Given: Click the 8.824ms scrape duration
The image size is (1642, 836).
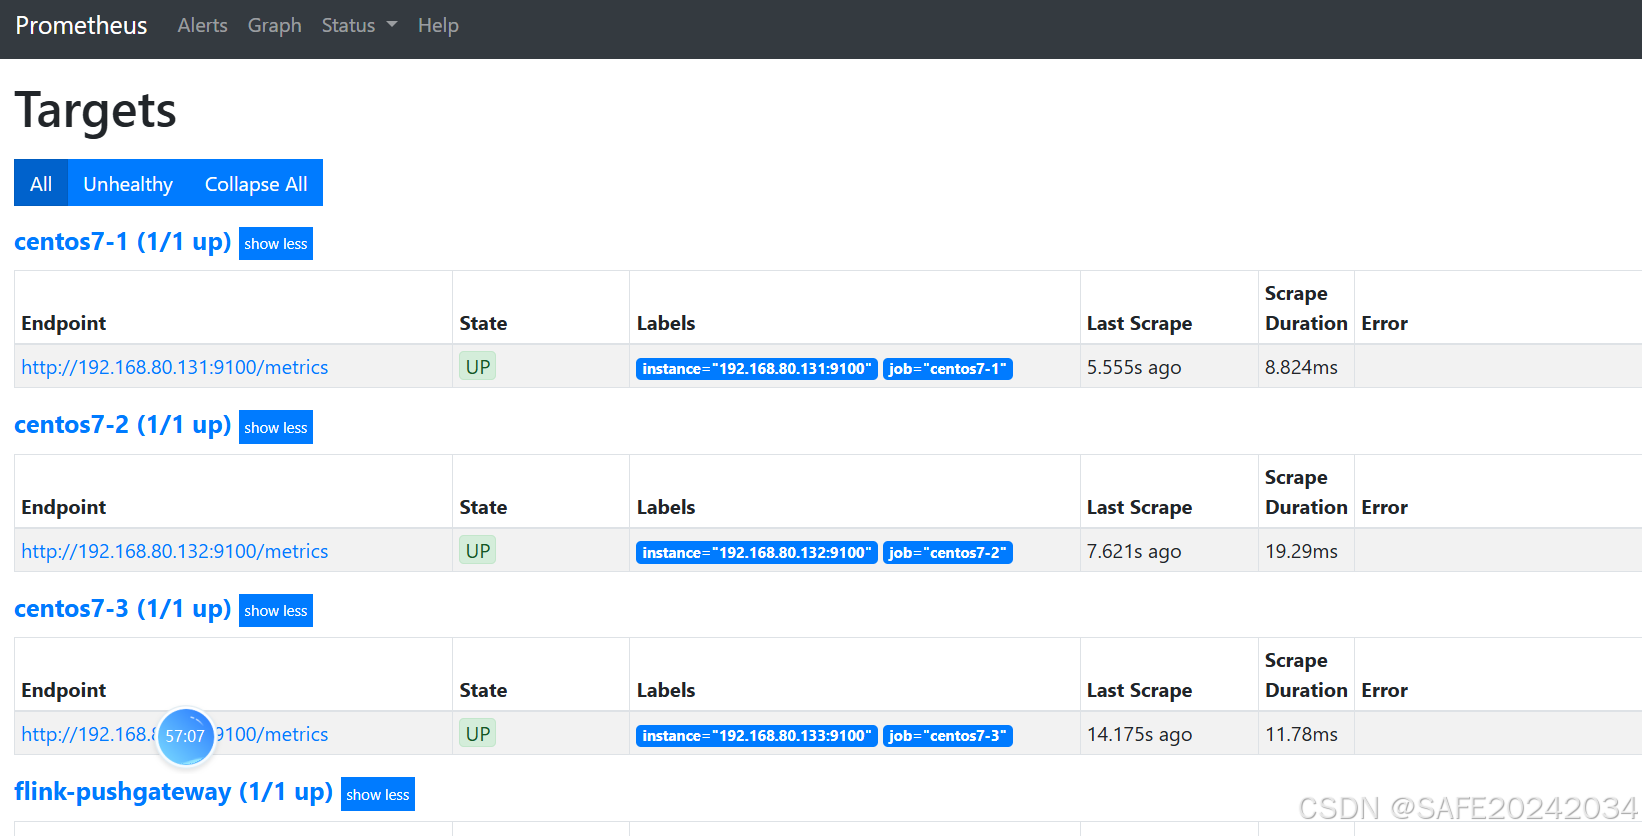Looking at the screenshot, I should [1301, 367].
